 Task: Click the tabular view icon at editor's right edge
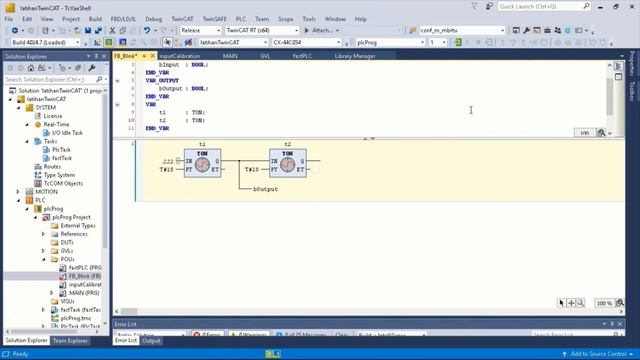point(618,77)
